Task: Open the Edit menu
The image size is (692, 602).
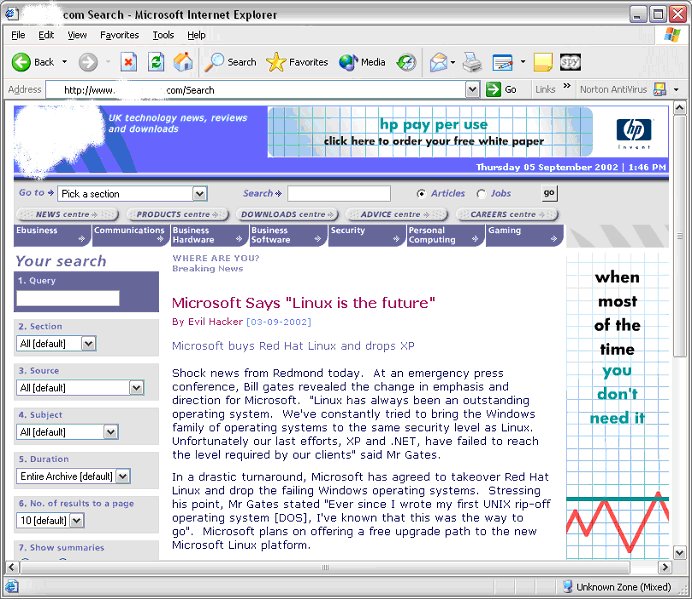Action: coord(46,35)
